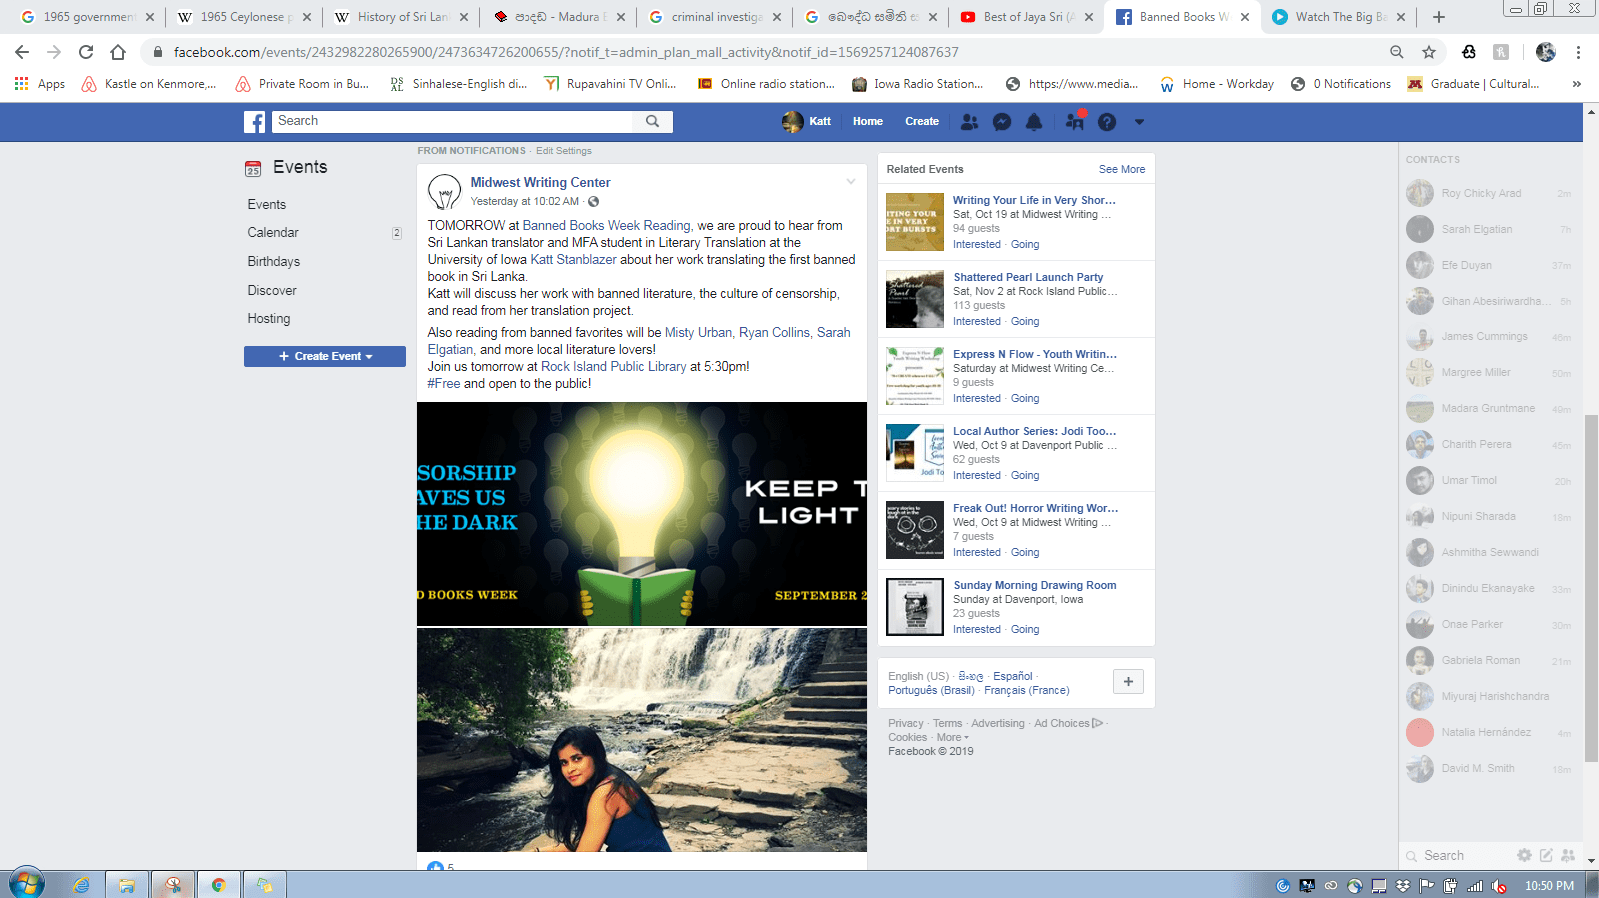Switch to Watch The Big Bang tab
Screen dimensions: 1599x898
pos(1340,17)
